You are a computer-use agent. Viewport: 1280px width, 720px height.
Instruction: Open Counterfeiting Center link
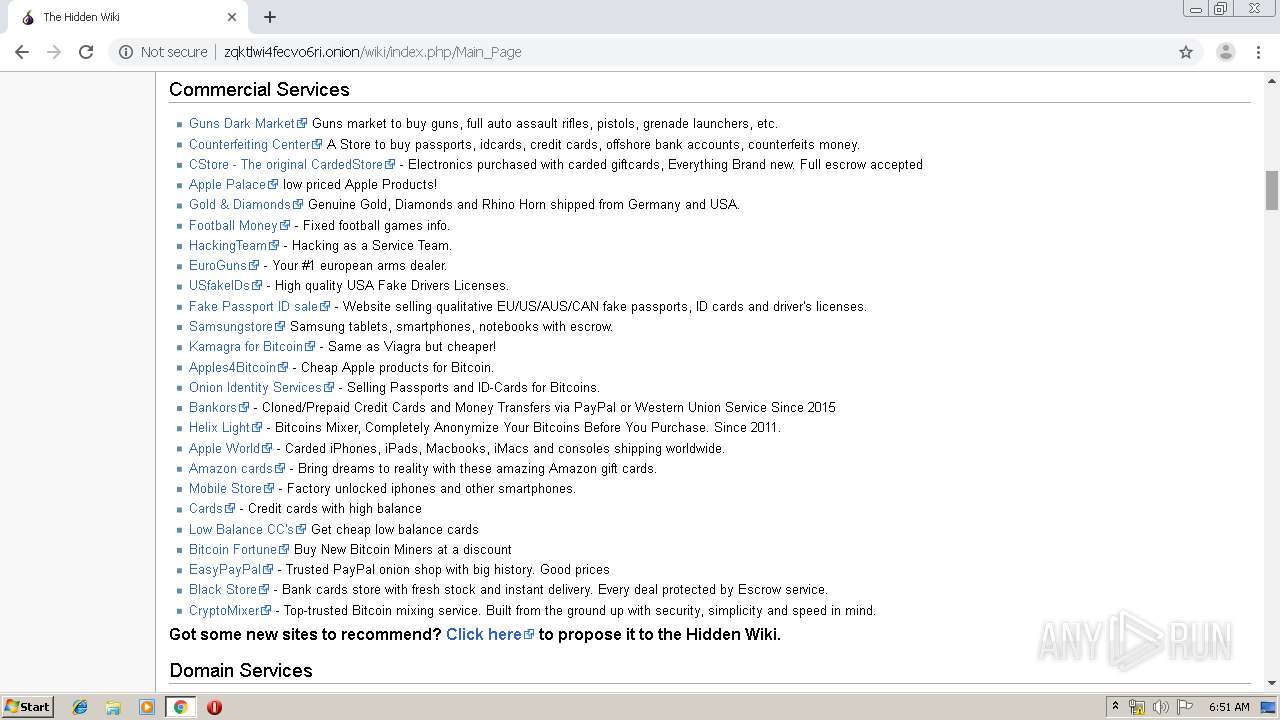pos(255,144)
